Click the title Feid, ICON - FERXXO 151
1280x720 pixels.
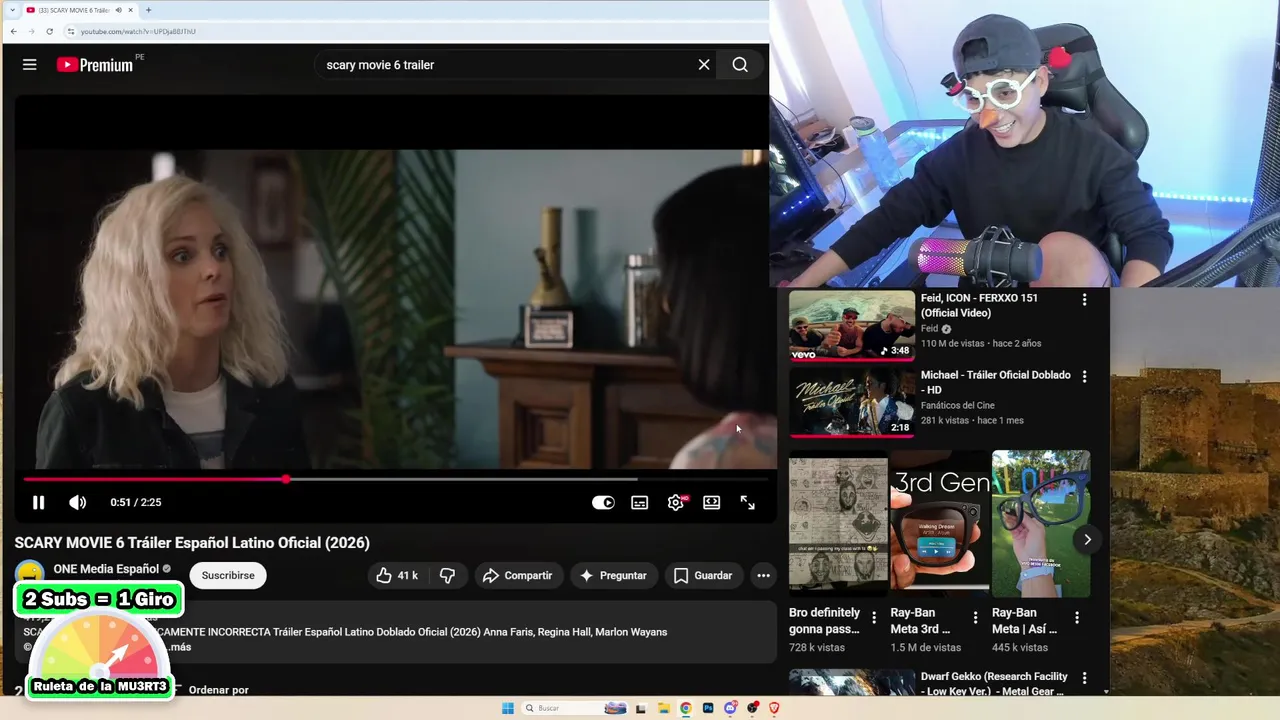coord(980,305)
